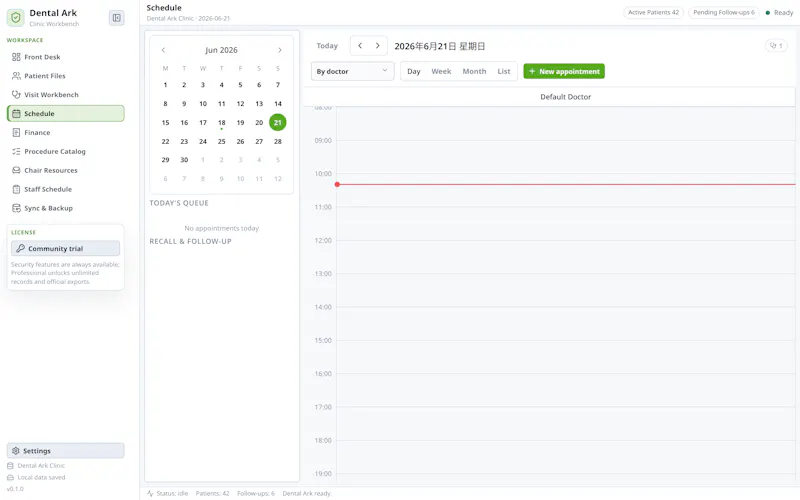Open Staff Schedule section
The width and height of the screenshot is (800, 500).
coord(65,189)
